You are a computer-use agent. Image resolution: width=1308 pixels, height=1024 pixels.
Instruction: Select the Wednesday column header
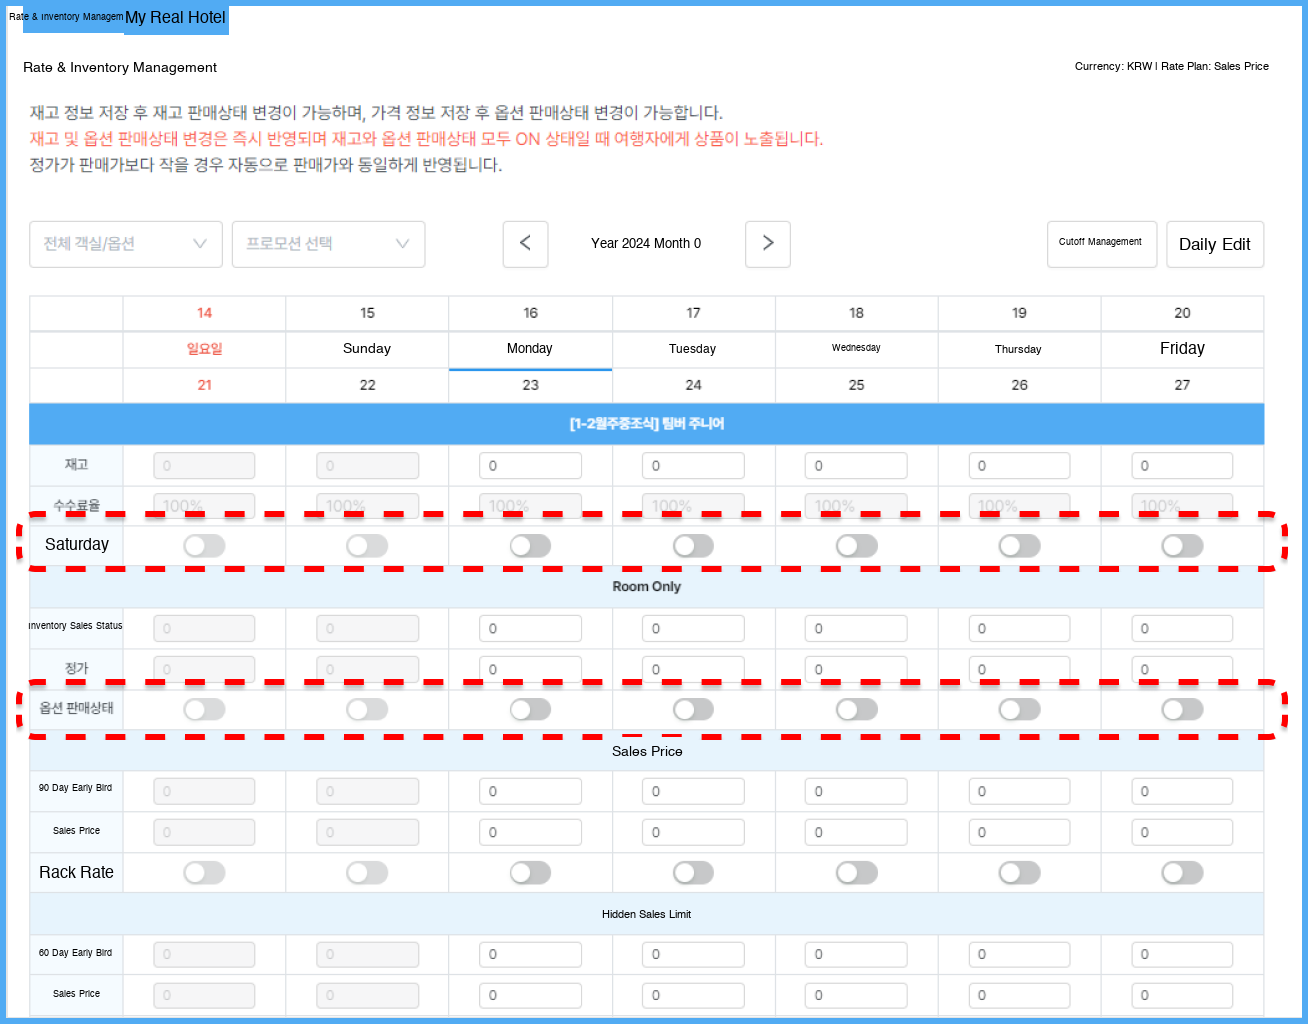coord(856,349)
